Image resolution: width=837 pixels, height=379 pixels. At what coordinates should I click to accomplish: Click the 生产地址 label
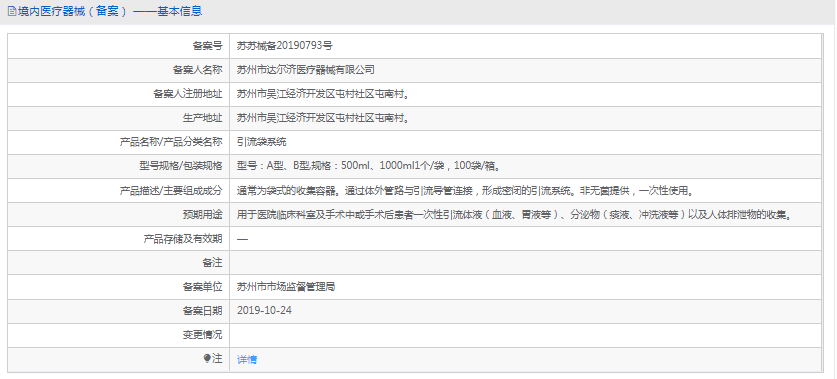(x=202, y=118)
